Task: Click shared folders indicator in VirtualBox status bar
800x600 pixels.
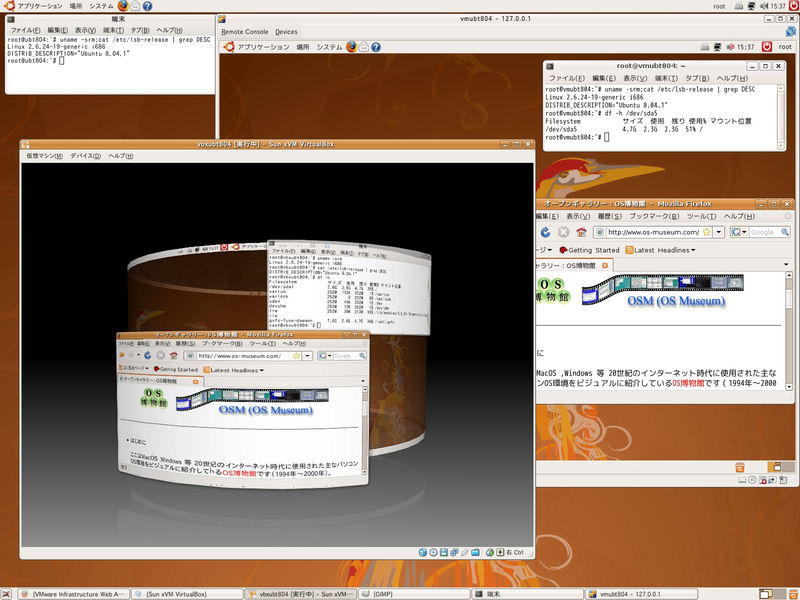Action: pyautogui.click(x=475, y=552)
